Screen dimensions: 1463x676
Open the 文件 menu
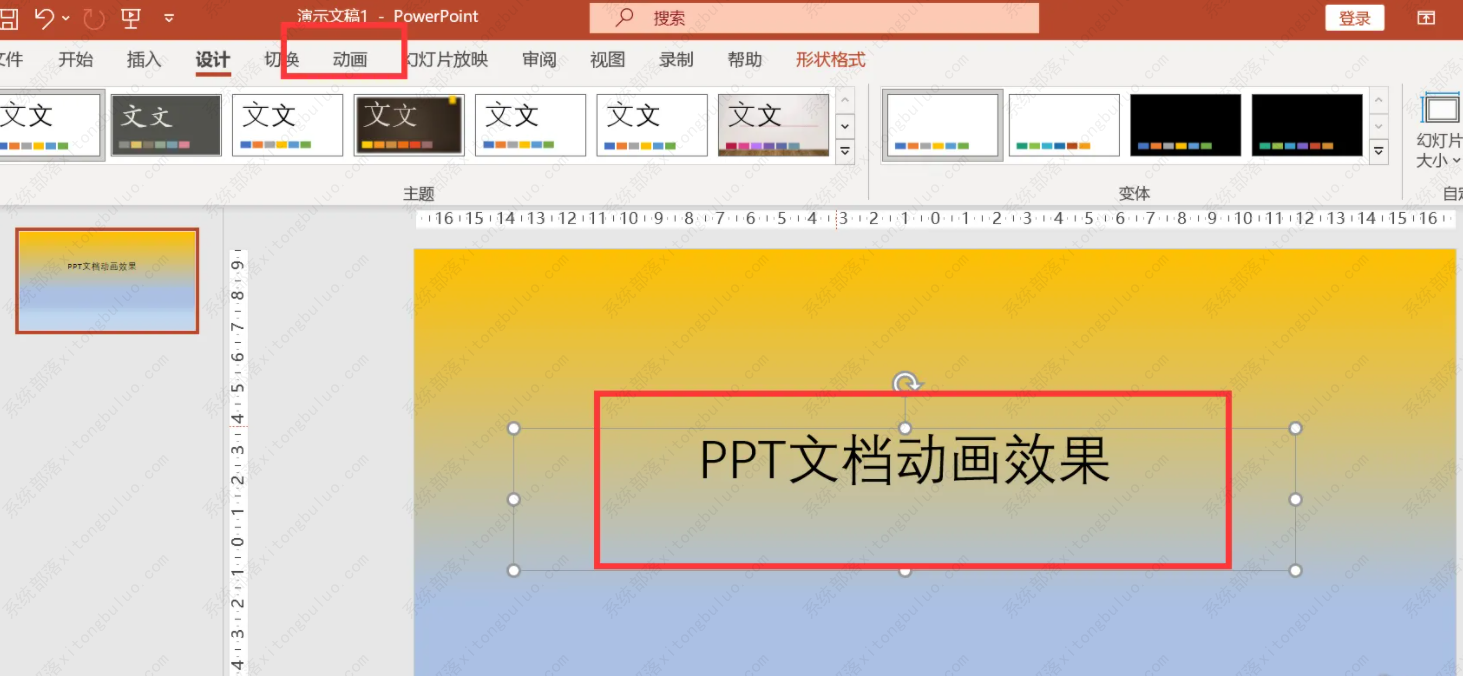[12, 59]
